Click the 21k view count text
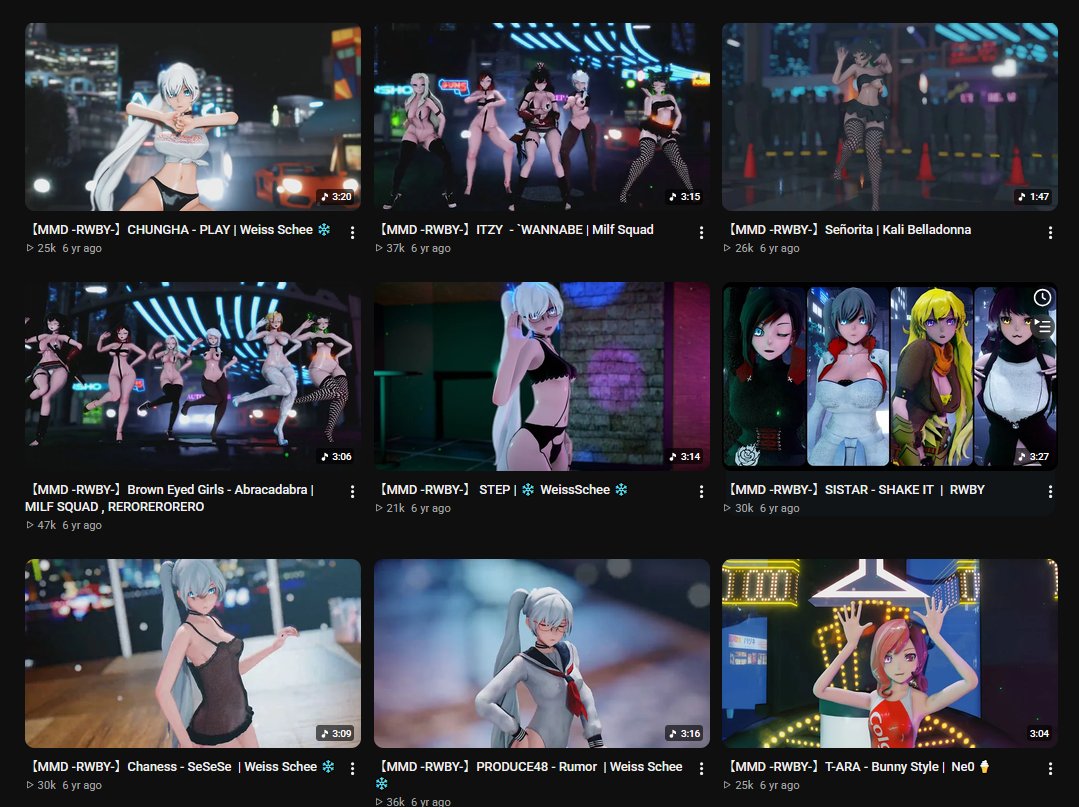The width and height of the screenshot is (1079, 807). (x=395, y=508)
